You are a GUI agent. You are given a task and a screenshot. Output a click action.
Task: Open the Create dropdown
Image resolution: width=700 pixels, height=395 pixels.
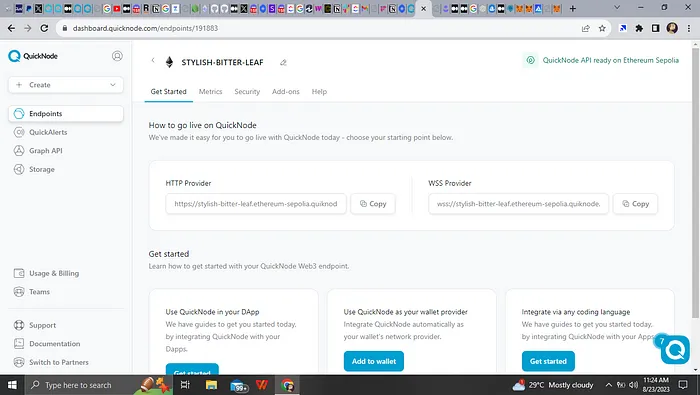(66, 85)
